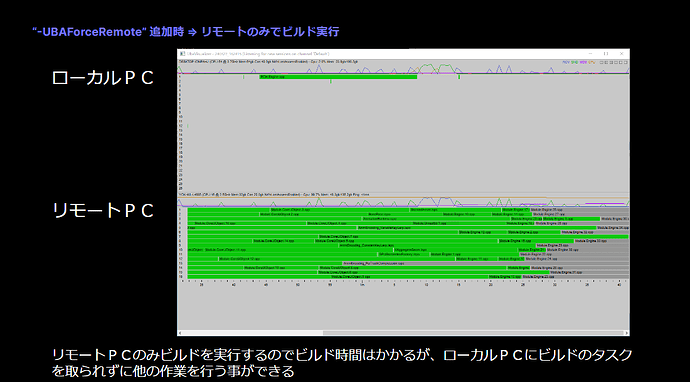Select the AnimationRuntime.cpp process bar

click(x=436, y=219)
